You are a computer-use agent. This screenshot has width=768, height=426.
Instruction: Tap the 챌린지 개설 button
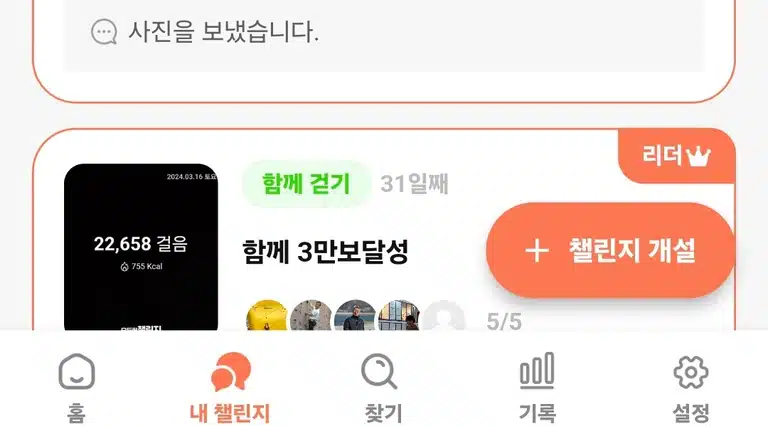(x=611, y=250)
